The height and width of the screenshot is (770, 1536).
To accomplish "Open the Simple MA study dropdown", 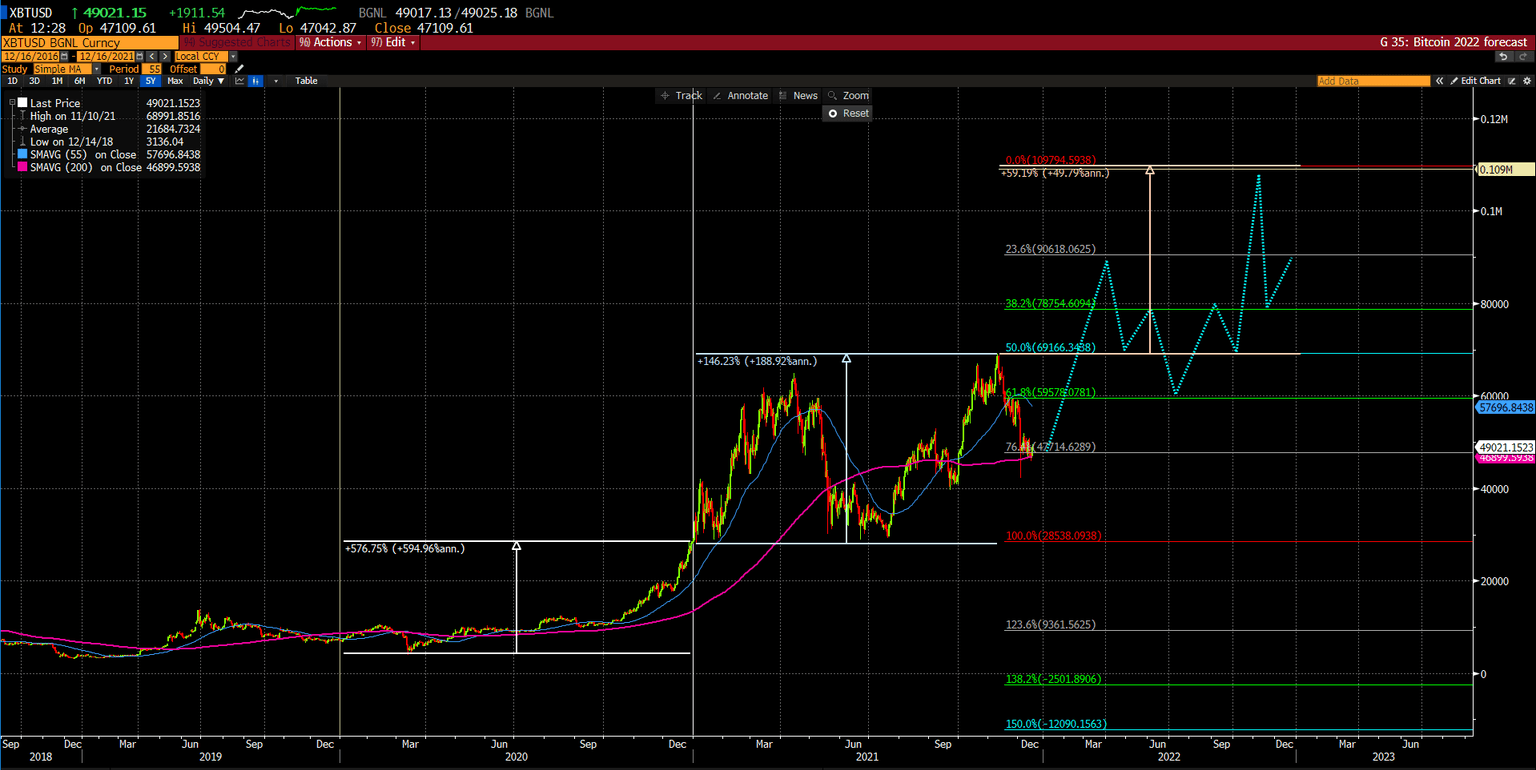I will click(x=96, y=69).
